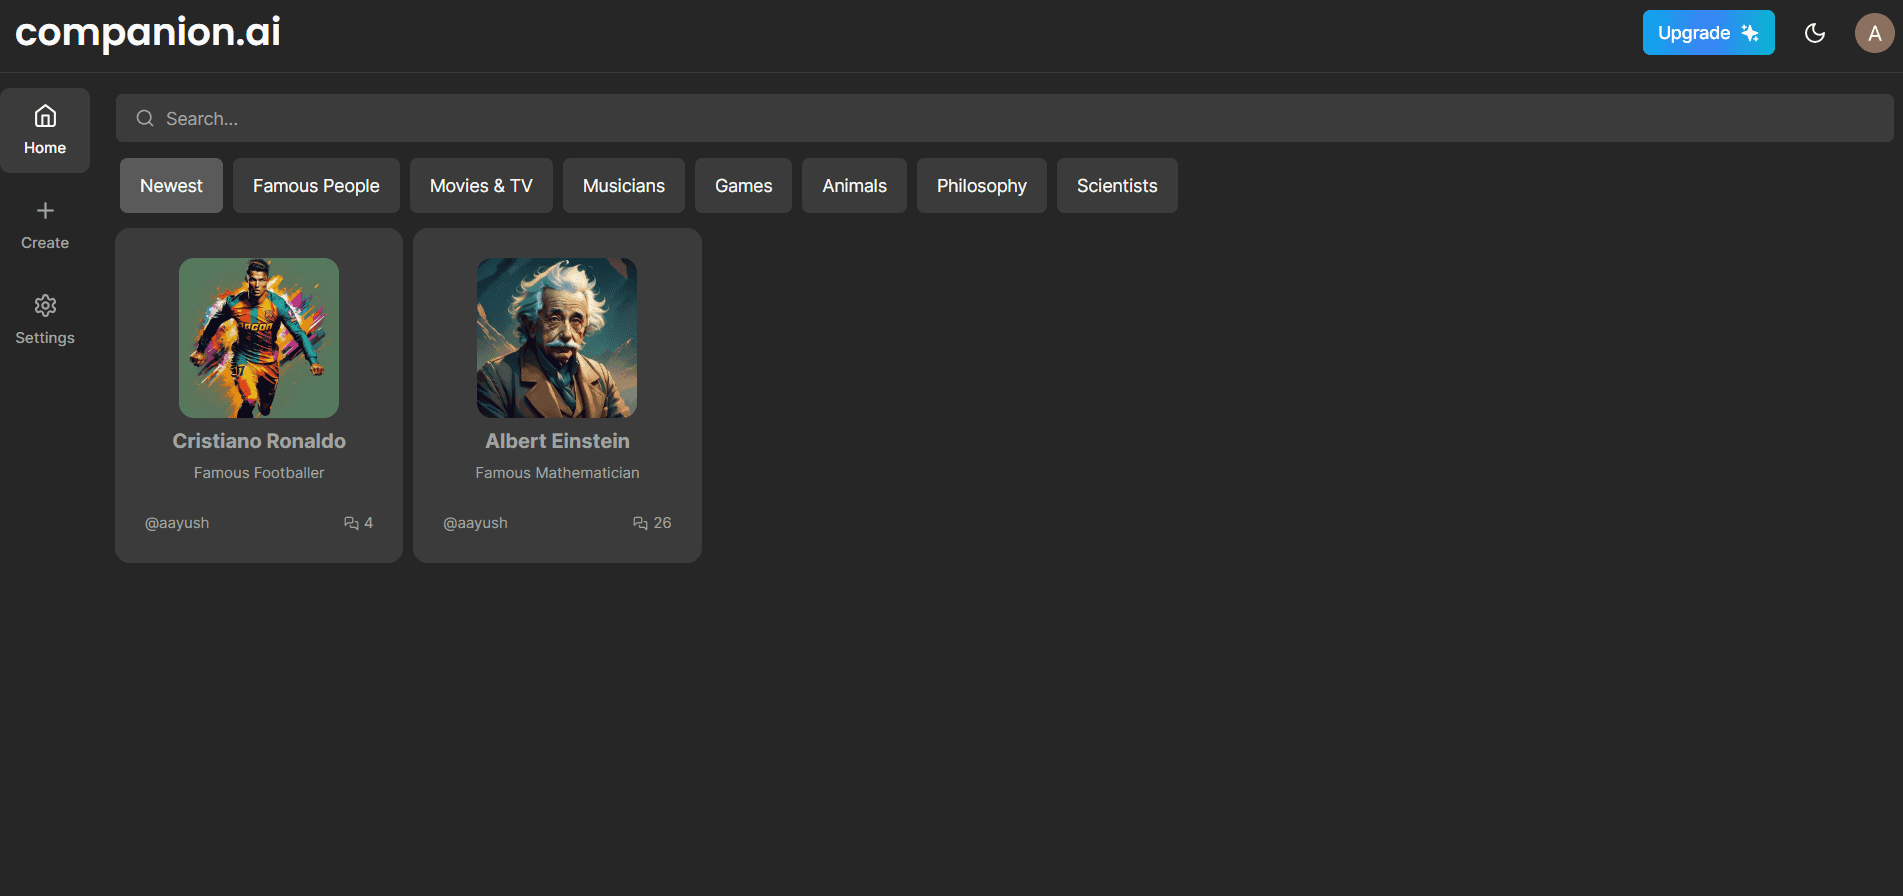Select the Games category
This screenshot has height=896, width=1903.
743,186
